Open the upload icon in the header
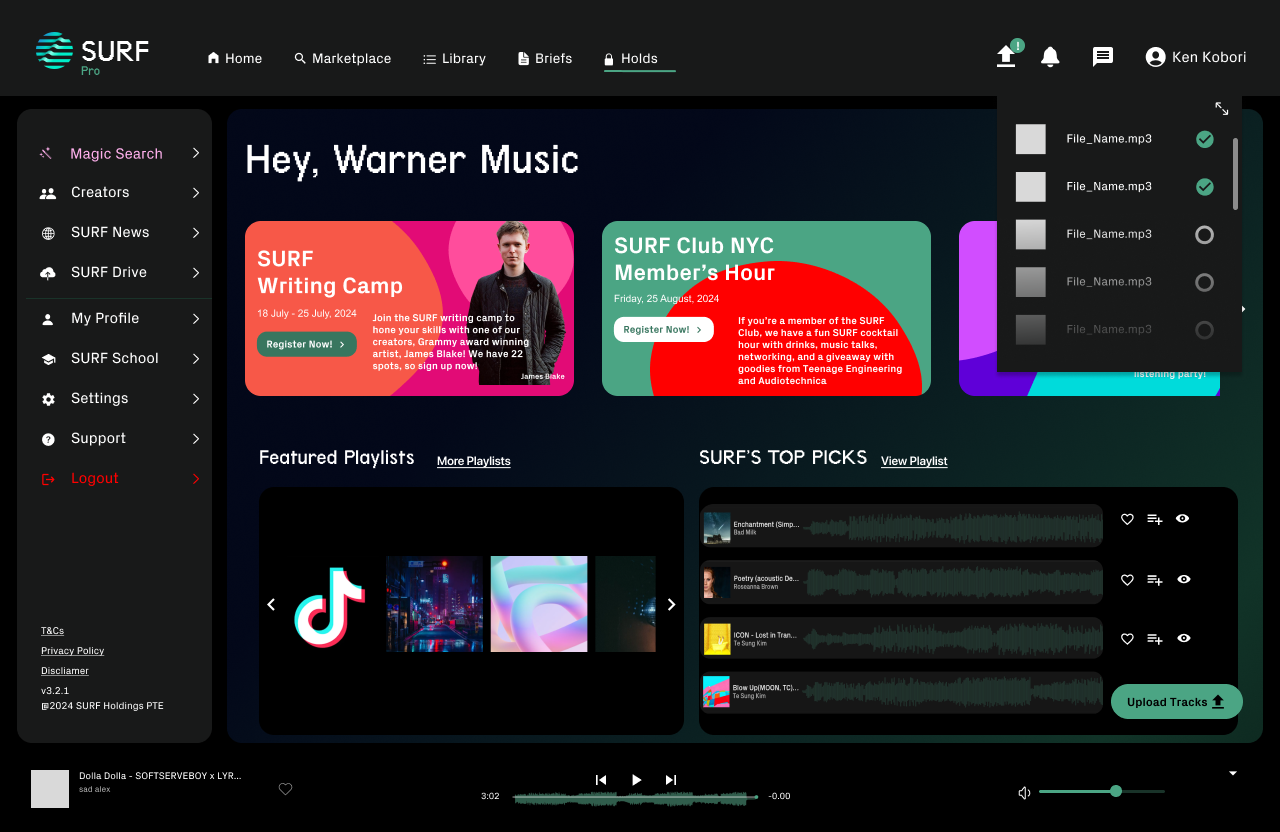Viewport: 1280px width, 832px height. 1006,57
